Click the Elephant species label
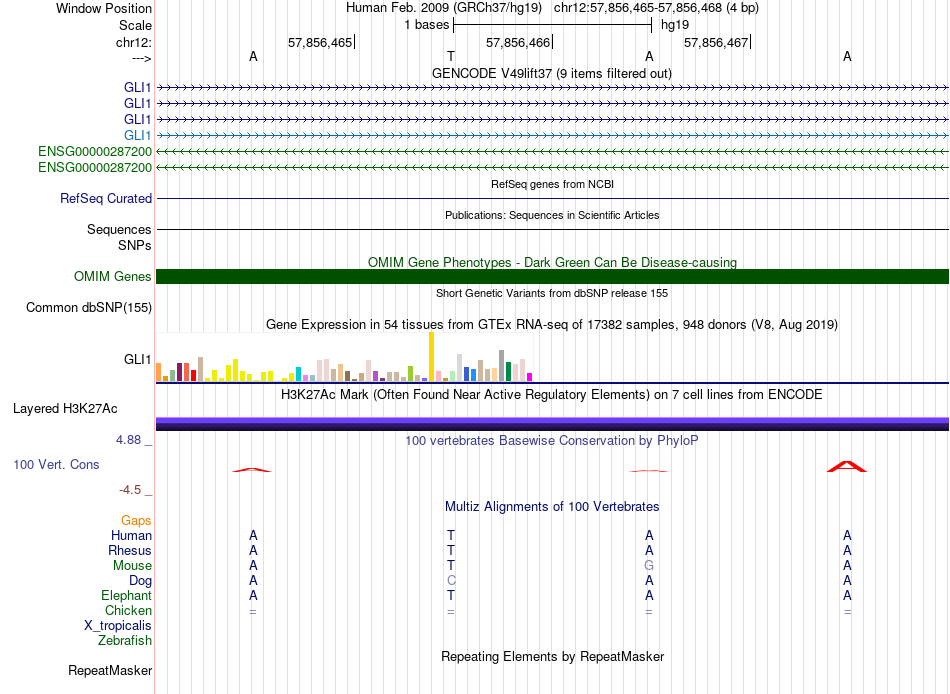950x694 pixels. click(x=126, y=595)
